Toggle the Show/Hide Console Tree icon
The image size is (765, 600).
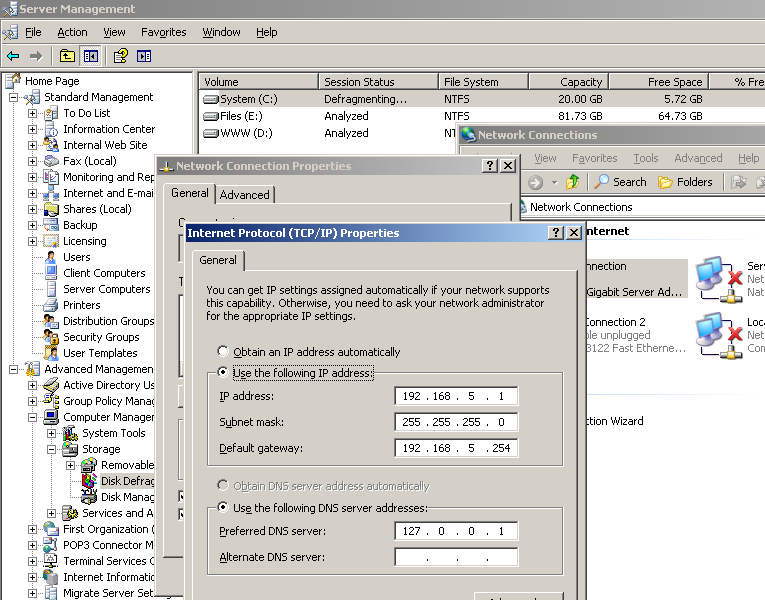coord(91,57)
